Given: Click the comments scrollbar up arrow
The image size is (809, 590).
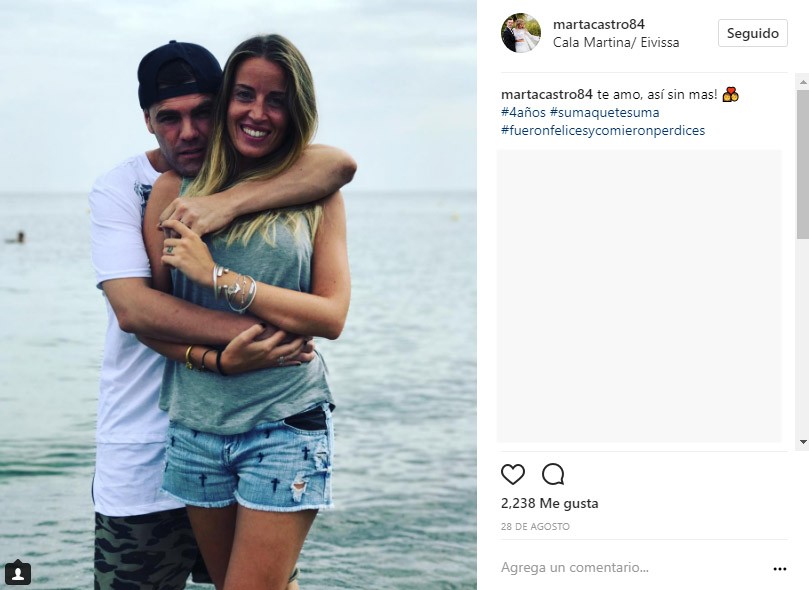Looking at the screenshot, I should [x=803, y=82].
